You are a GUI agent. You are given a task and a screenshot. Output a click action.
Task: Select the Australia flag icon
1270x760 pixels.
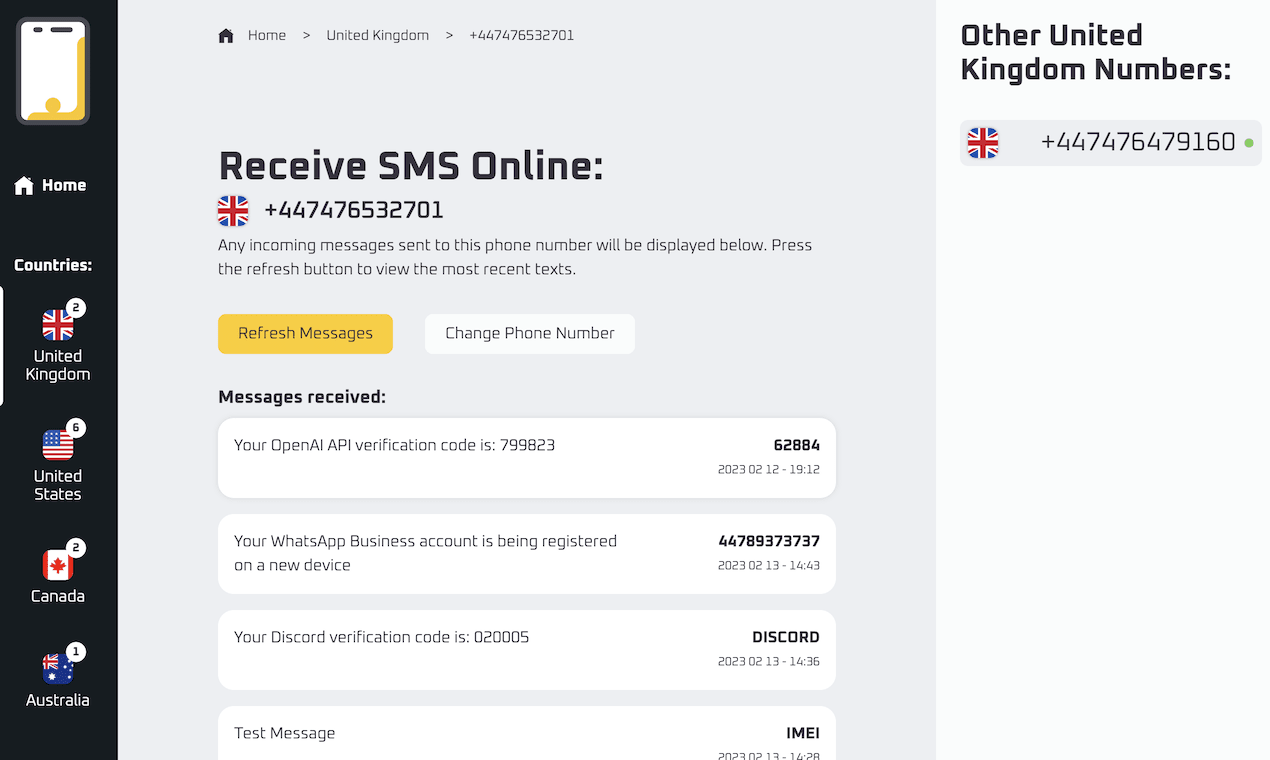coord(58,668)
